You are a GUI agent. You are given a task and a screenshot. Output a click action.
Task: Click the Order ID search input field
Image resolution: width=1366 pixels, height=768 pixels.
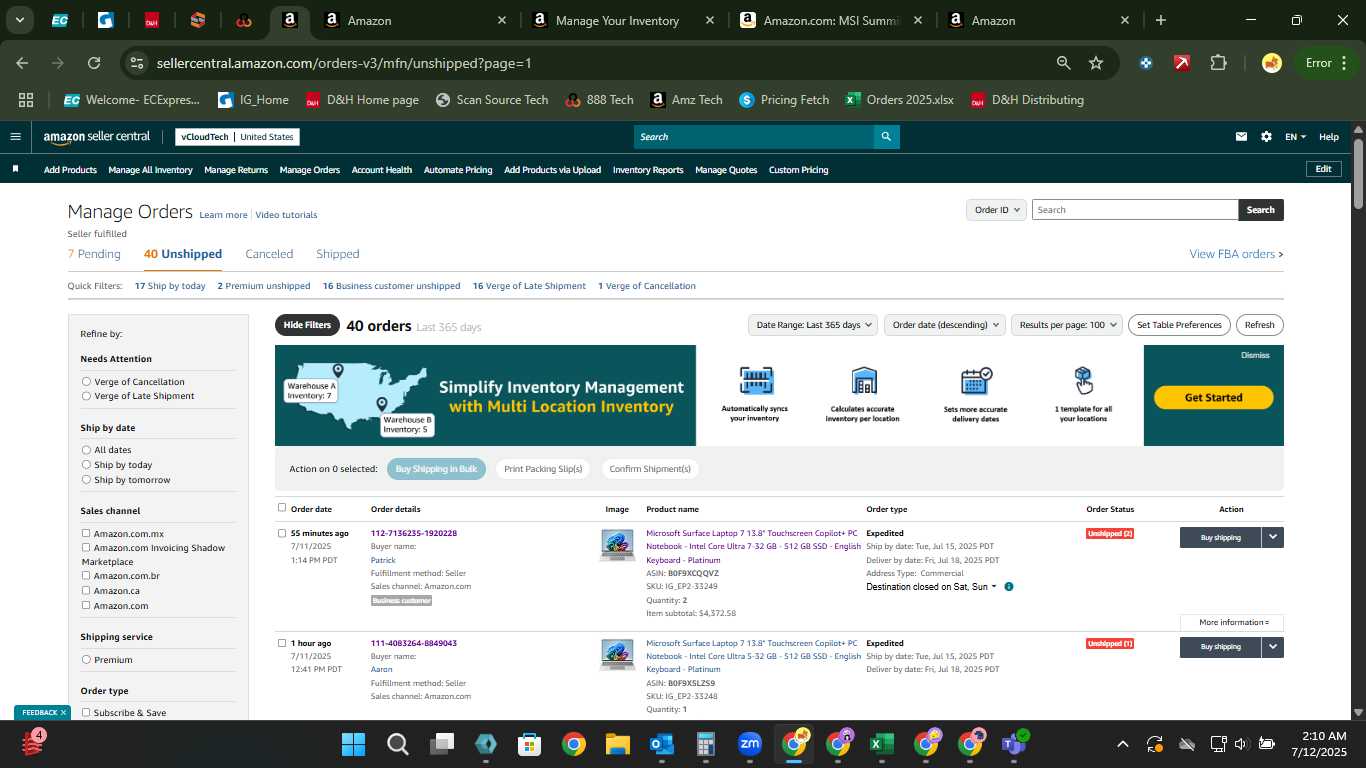coord(1135,210)
